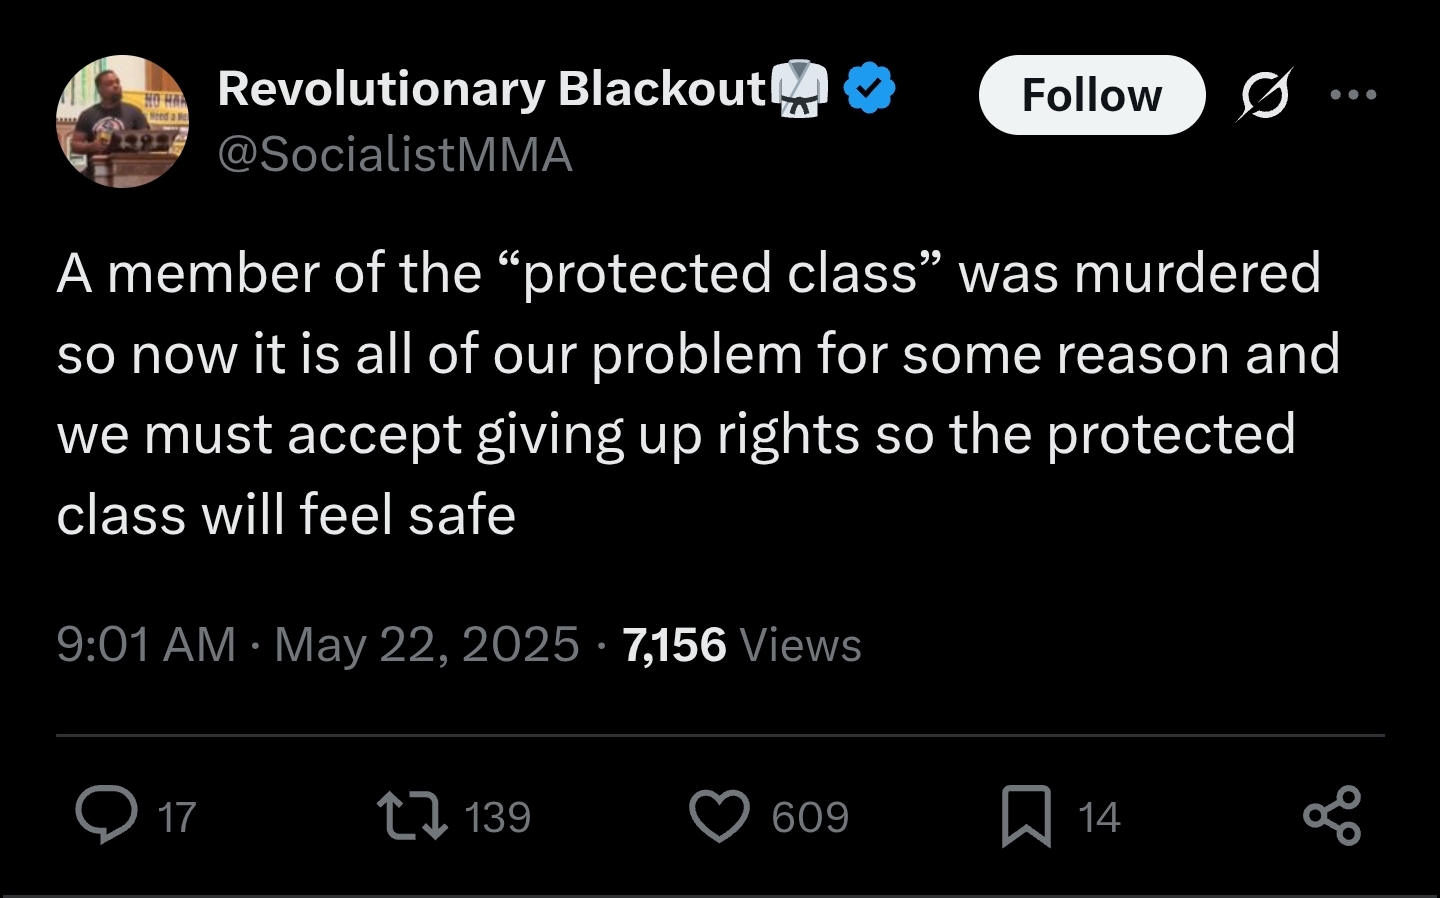The height and width of the screenshot is (898, 1440).
Task: Click the 9:01 AM May 22, 2025 timestamp
Action: tap(318, 644)
